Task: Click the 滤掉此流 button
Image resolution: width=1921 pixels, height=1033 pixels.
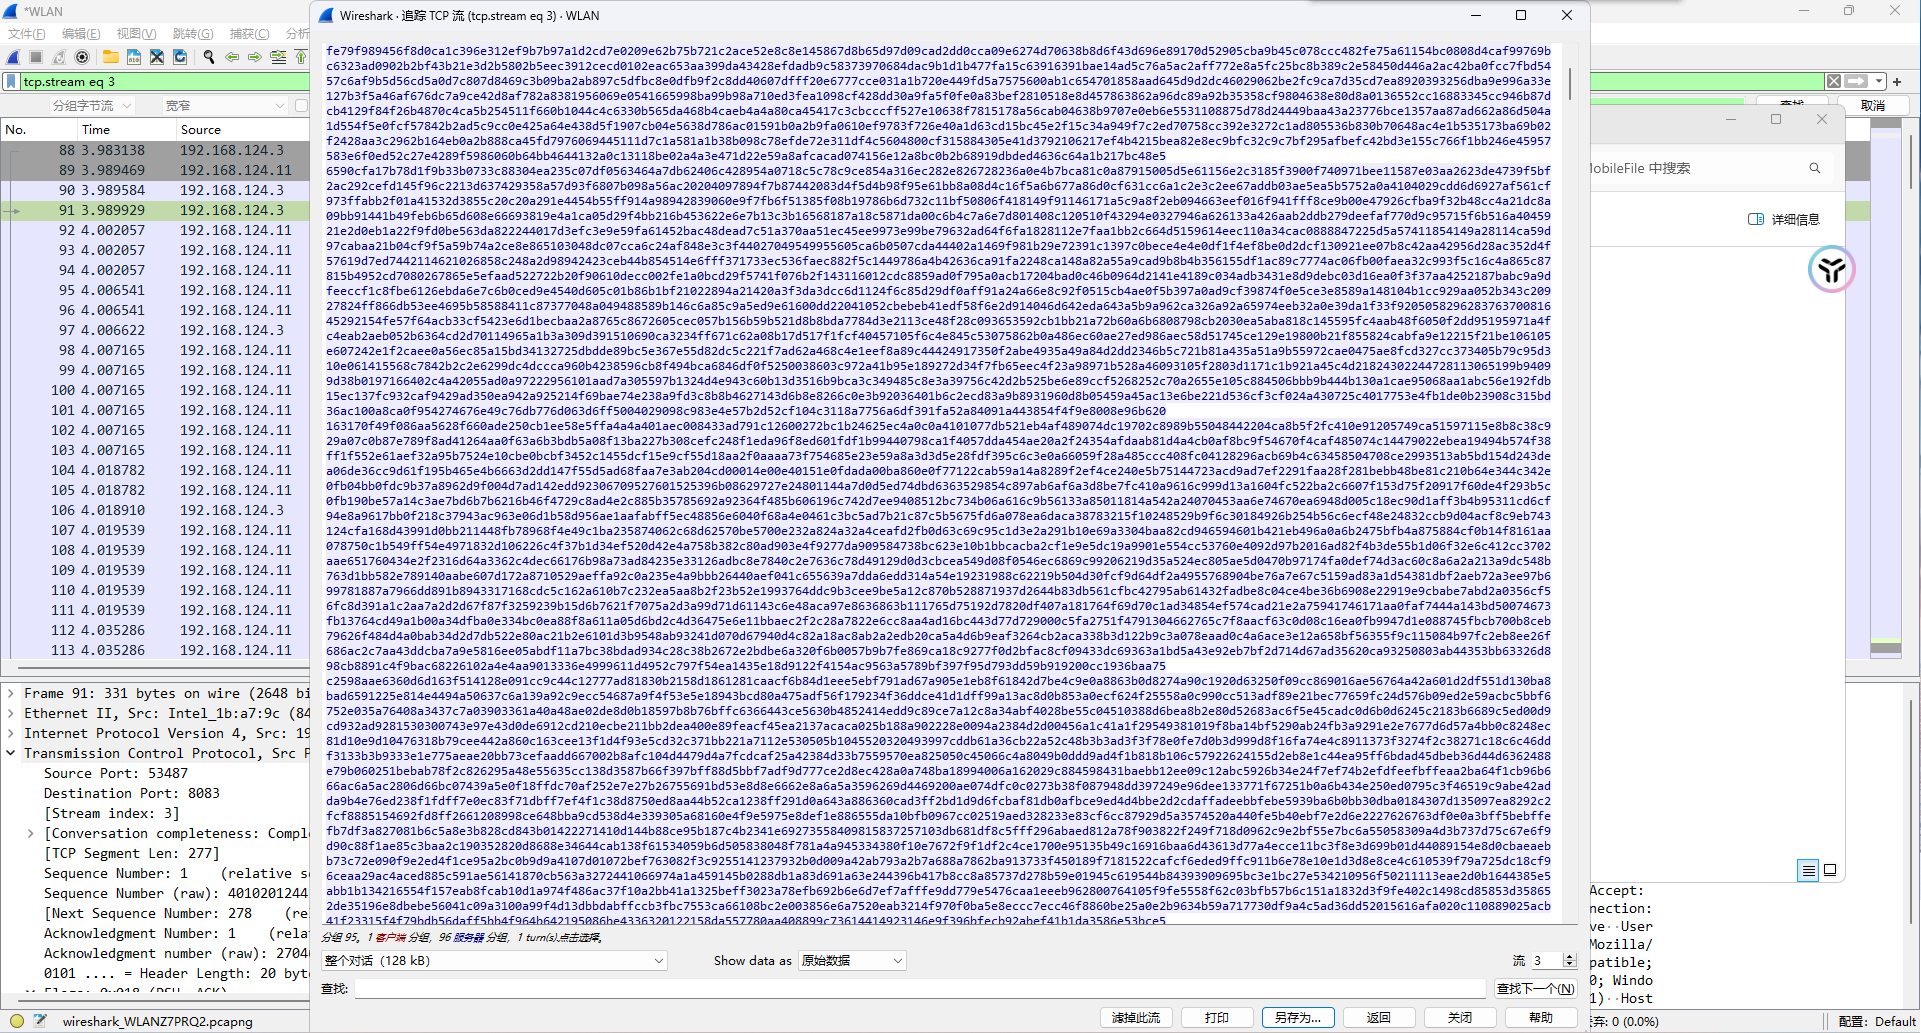Action: (x=1135, y=1017)
